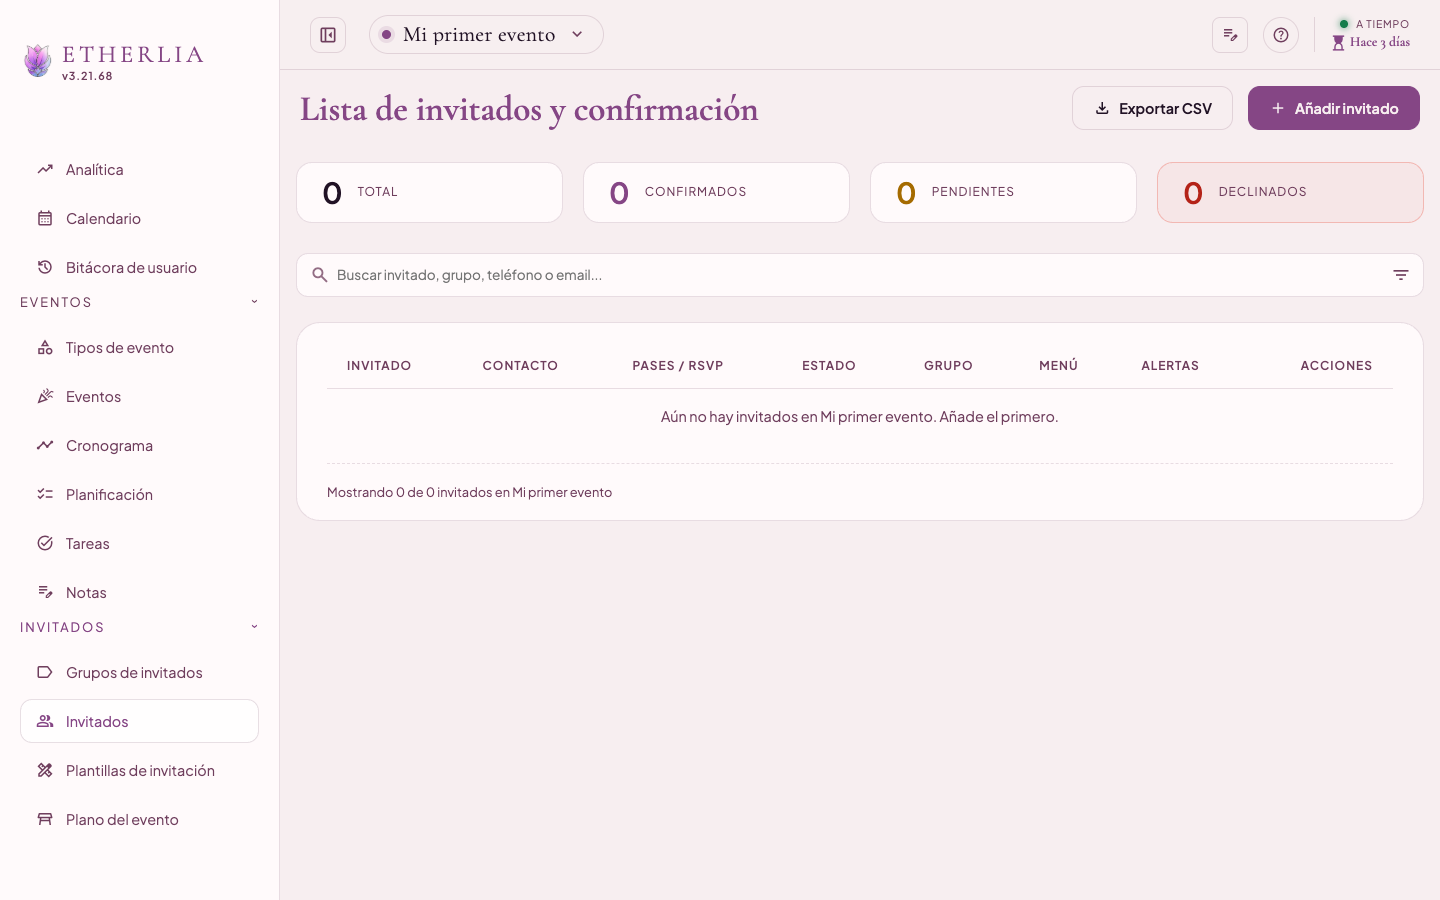Open the Mi primer evento dropdown
1440x900 pixels.
[x=486, y=35]
